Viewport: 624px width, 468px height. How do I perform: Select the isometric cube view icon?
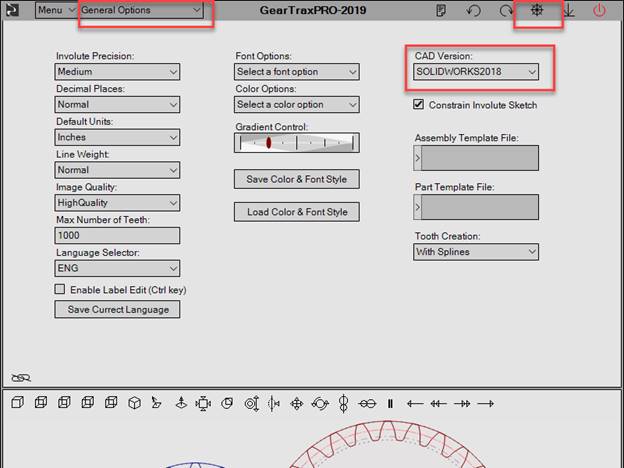coord(135,403)
